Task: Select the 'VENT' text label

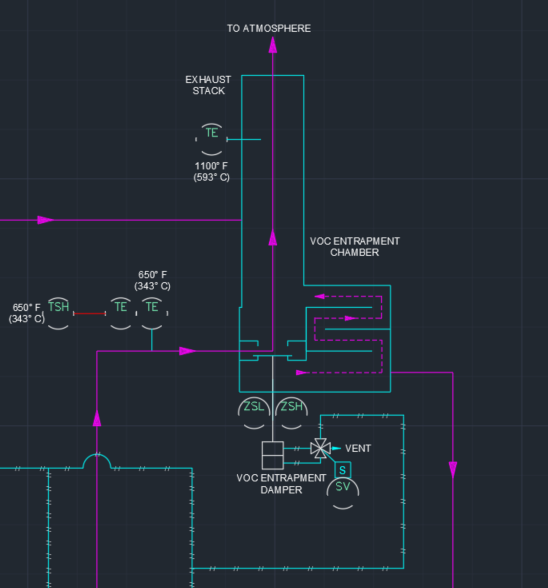Action: pyautogui.click(x=358, y=448)
